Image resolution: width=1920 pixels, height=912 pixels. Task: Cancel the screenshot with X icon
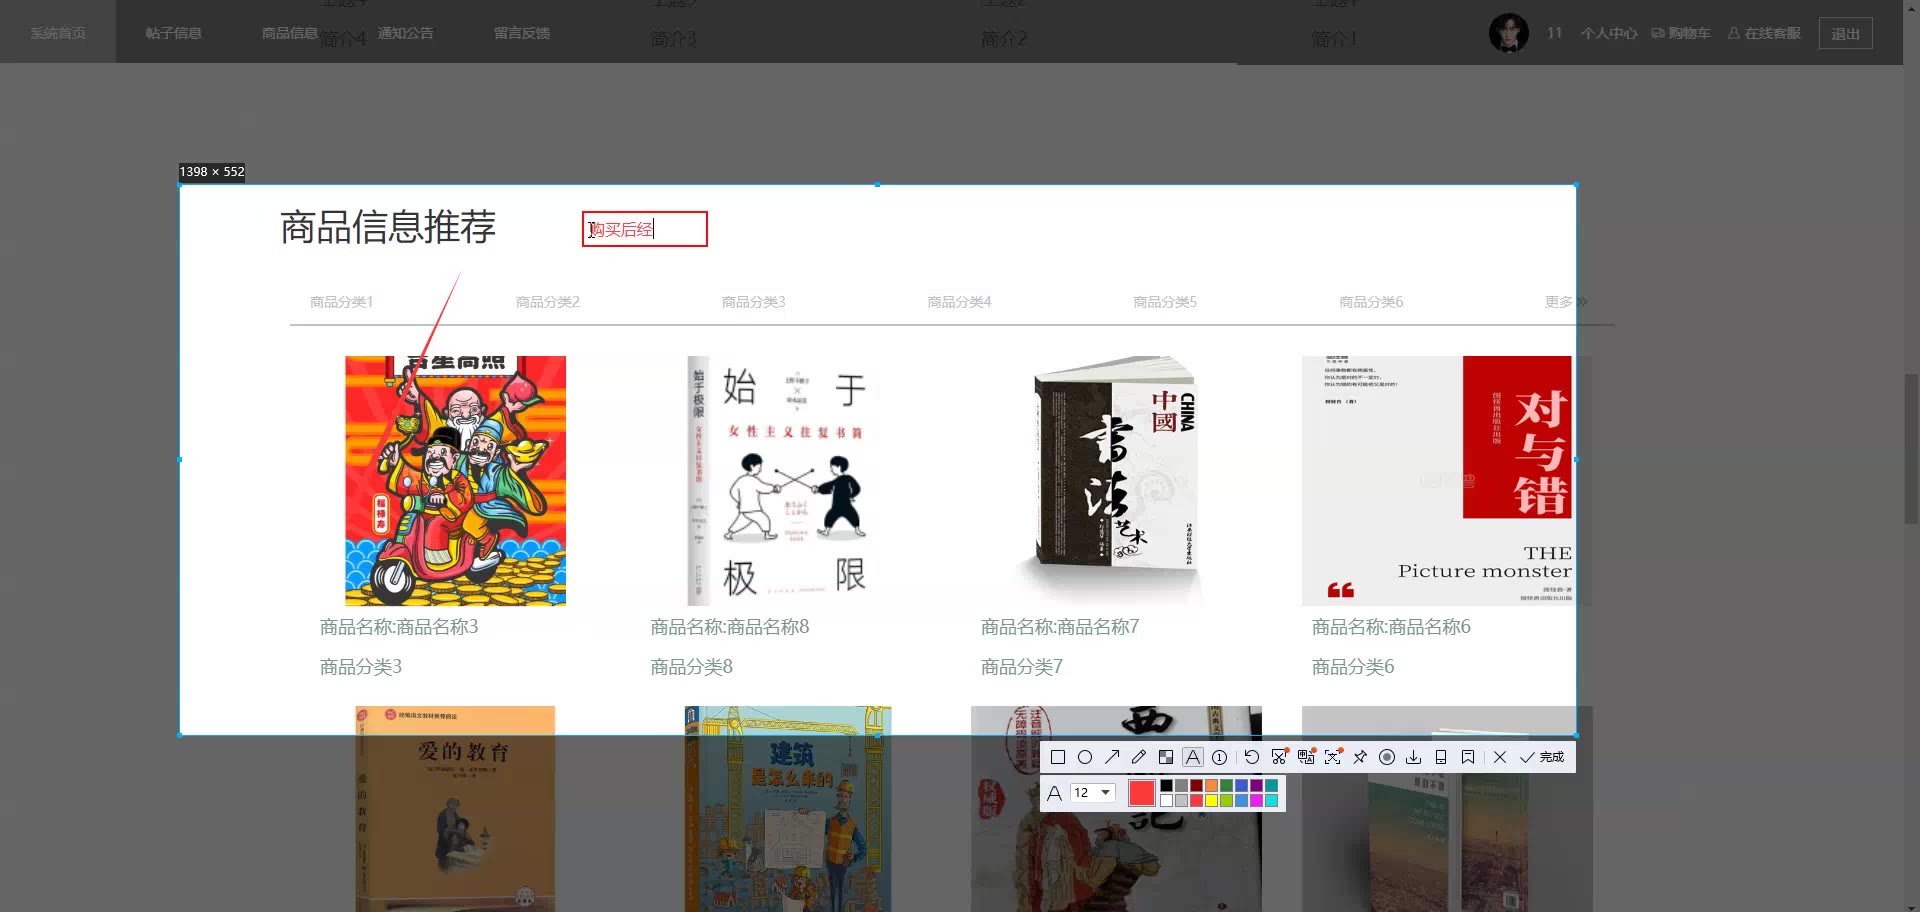coord(1500,758)
